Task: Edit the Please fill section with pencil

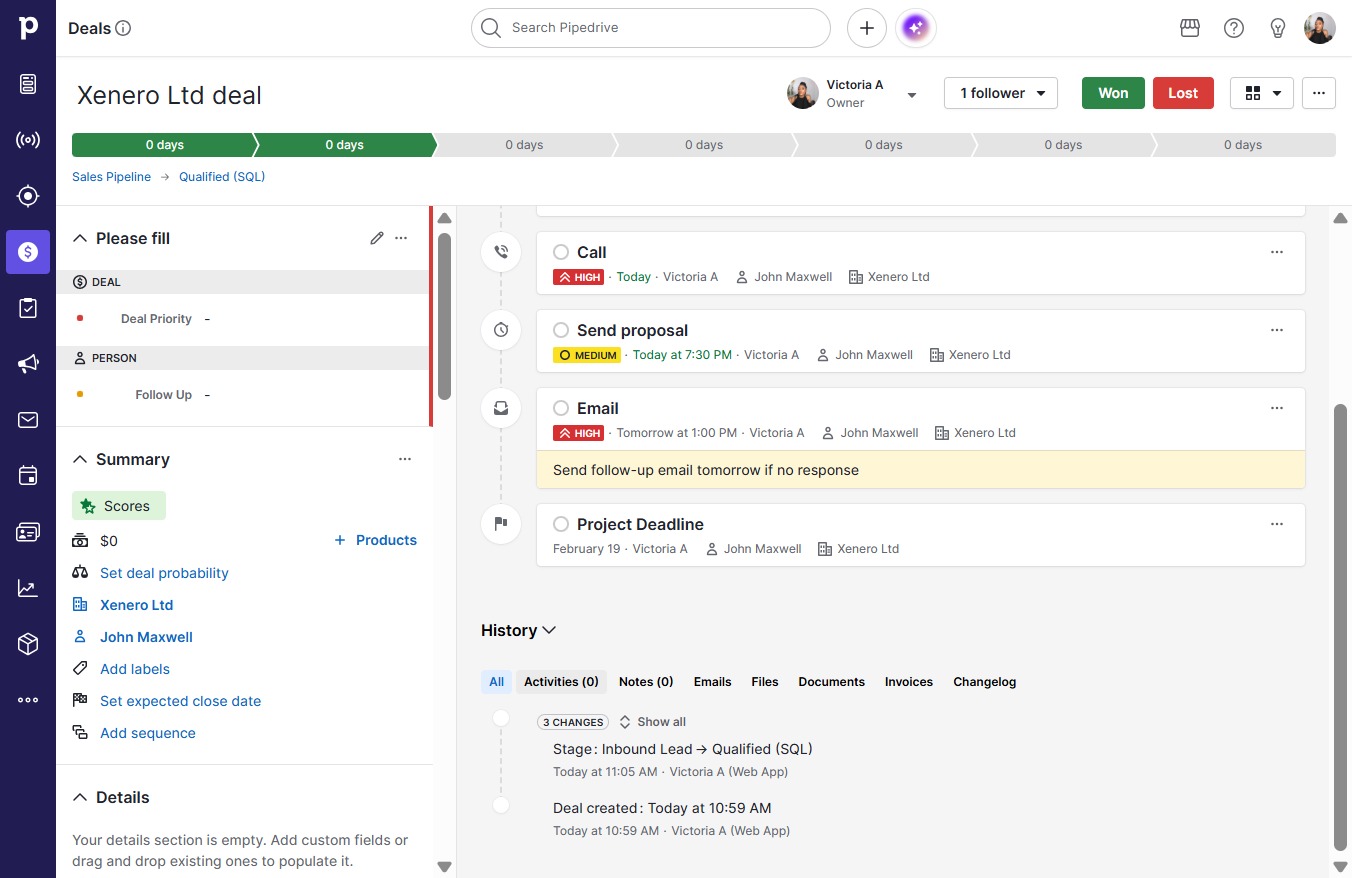Action: [377, 238]
